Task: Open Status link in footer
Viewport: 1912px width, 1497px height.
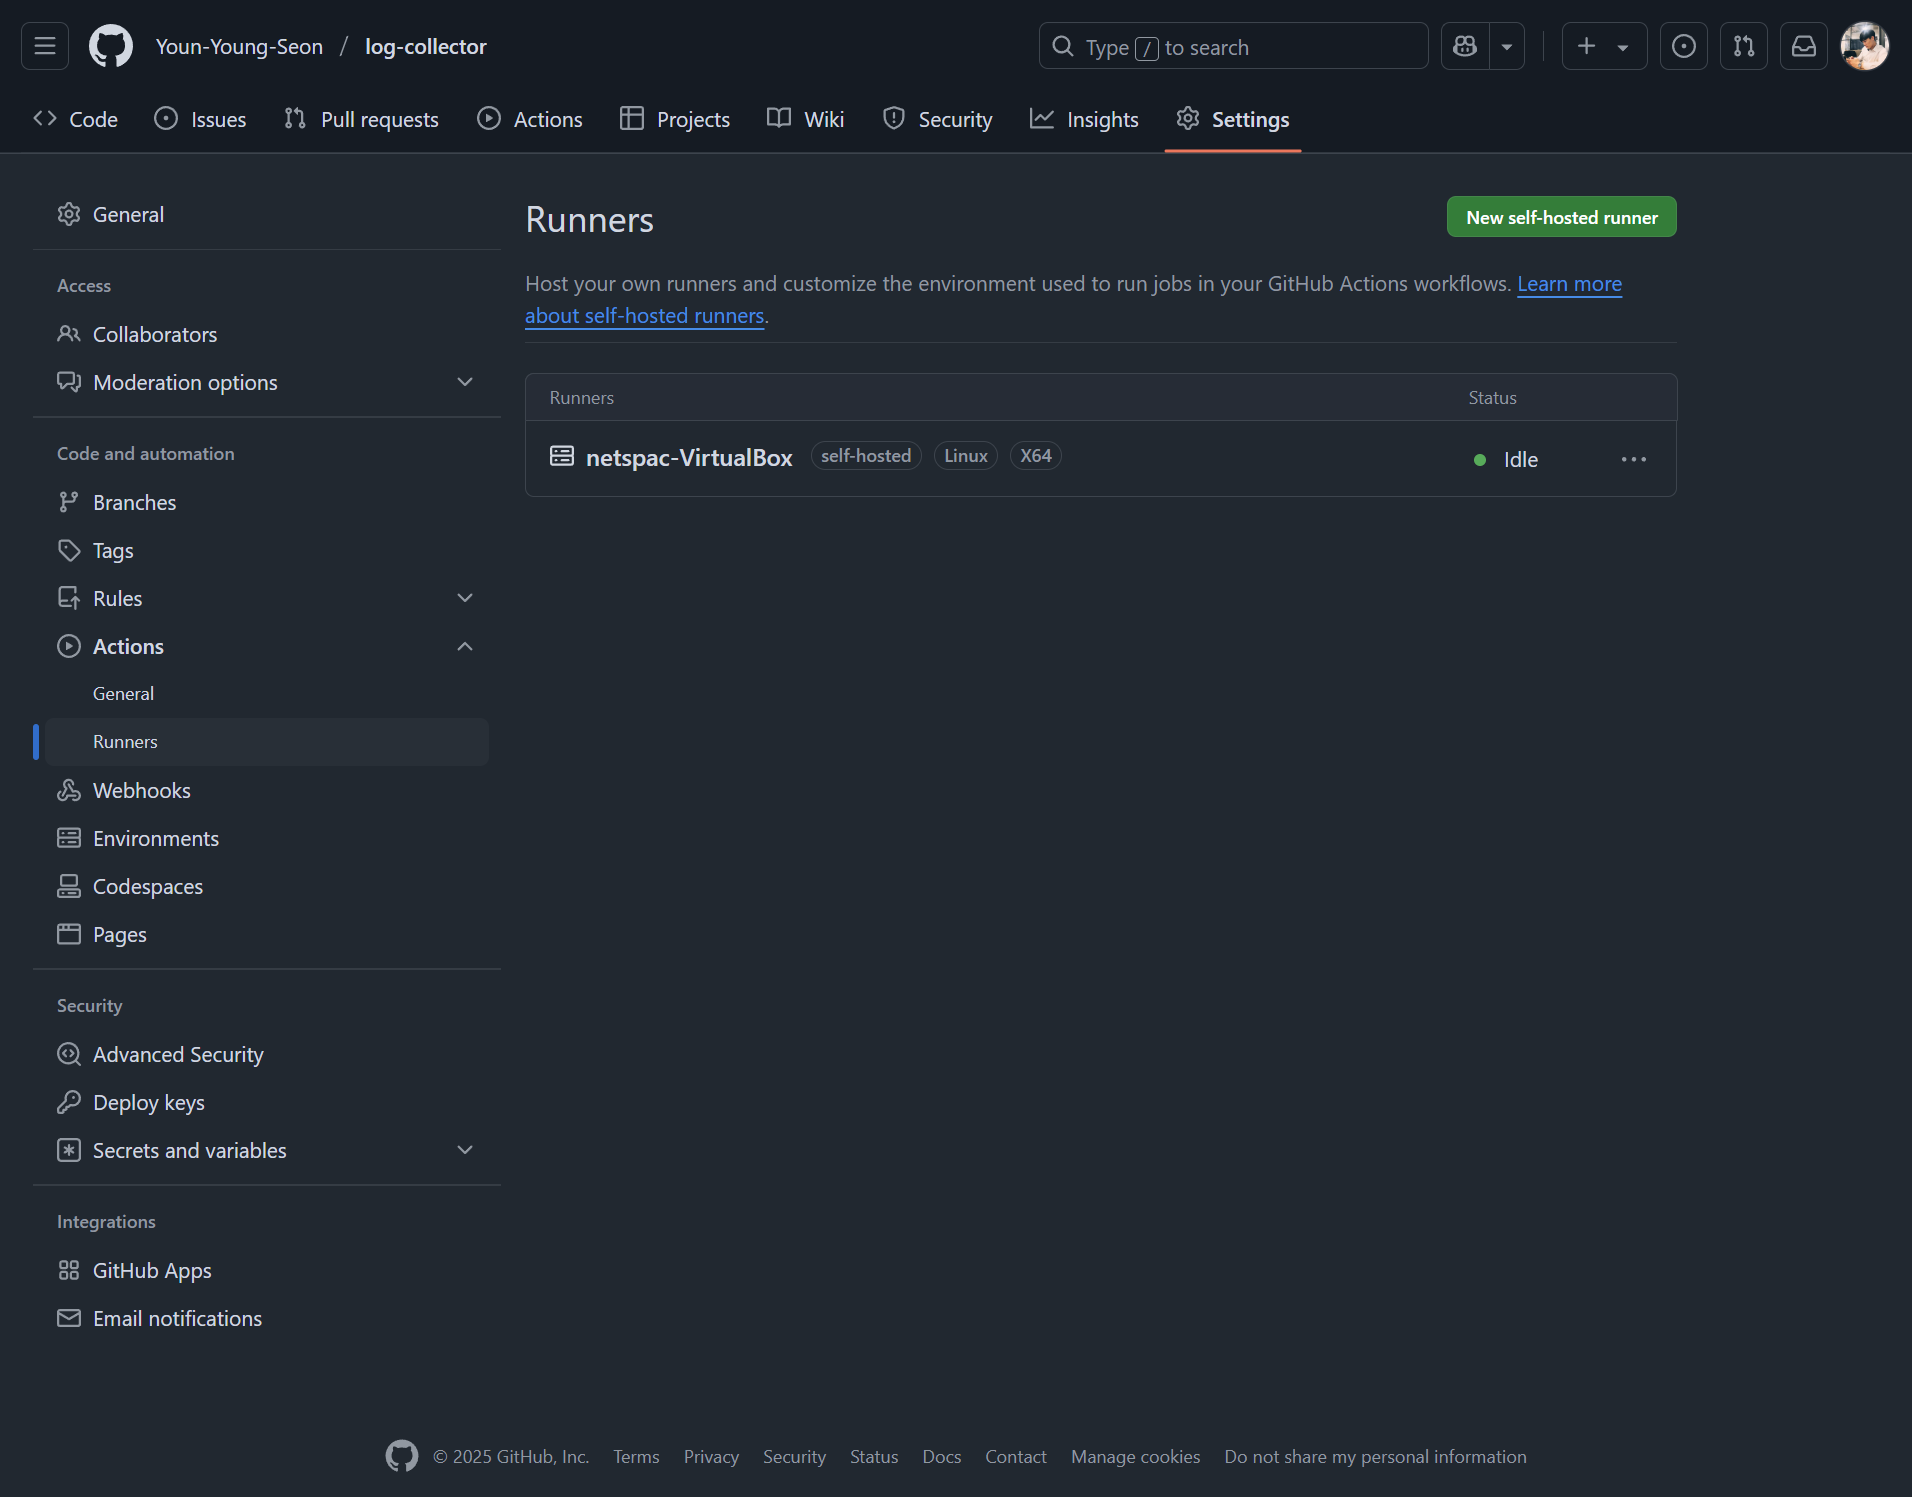Action: 874,1456
